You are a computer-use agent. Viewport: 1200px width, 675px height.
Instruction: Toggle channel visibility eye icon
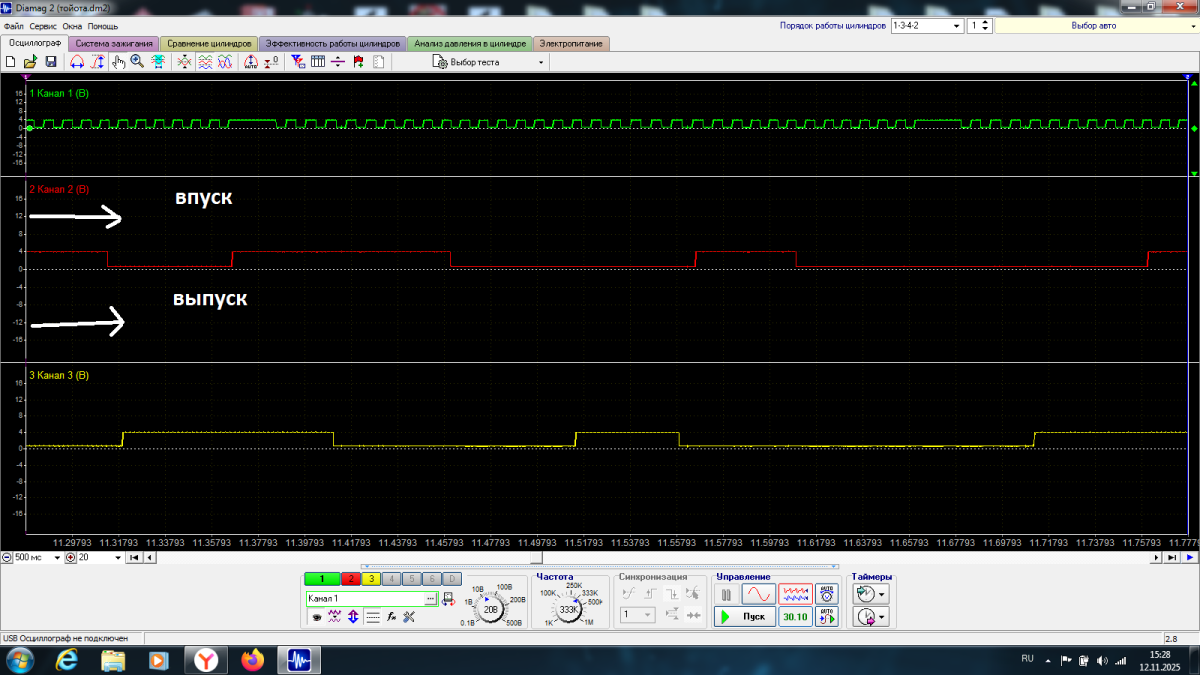tap(316, 617)
